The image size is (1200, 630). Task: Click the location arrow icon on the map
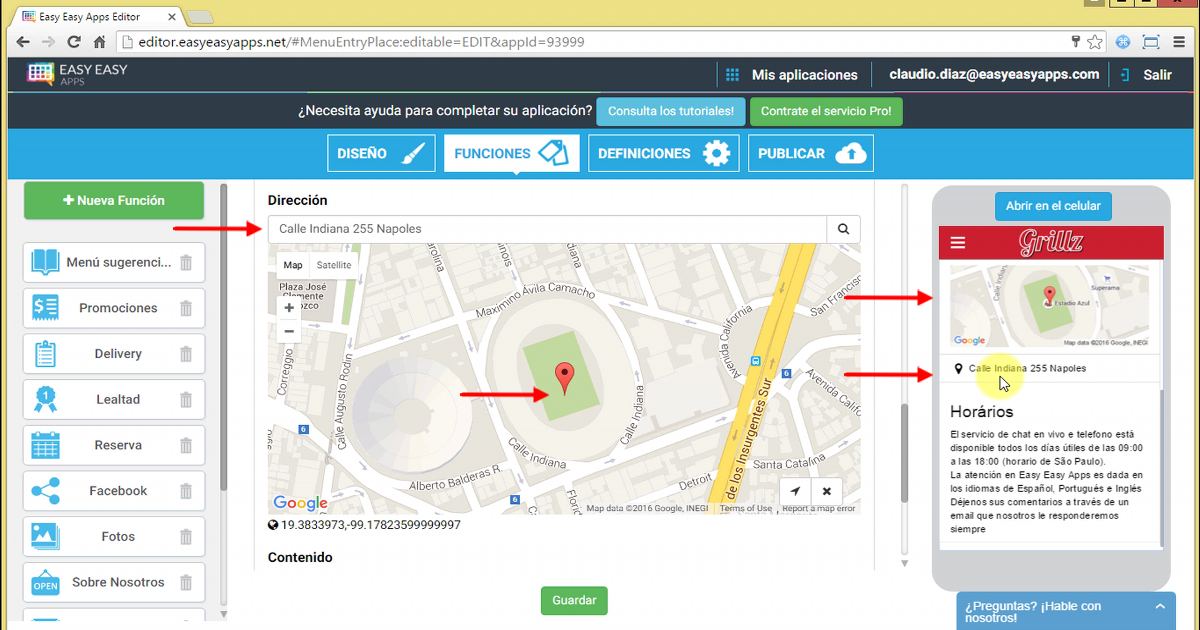click(x=795, y=491)
